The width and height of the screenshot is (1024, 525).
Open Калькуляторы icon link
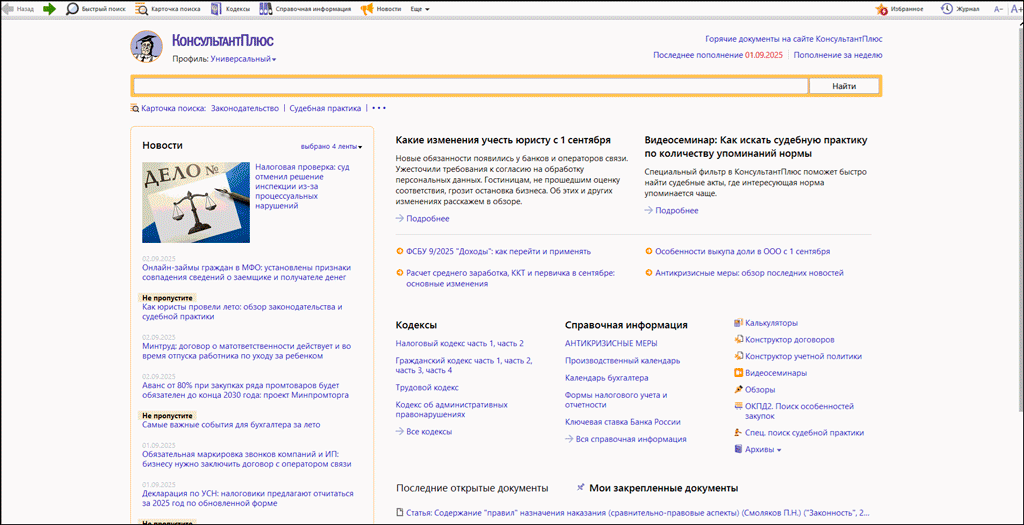pos(739,323)
